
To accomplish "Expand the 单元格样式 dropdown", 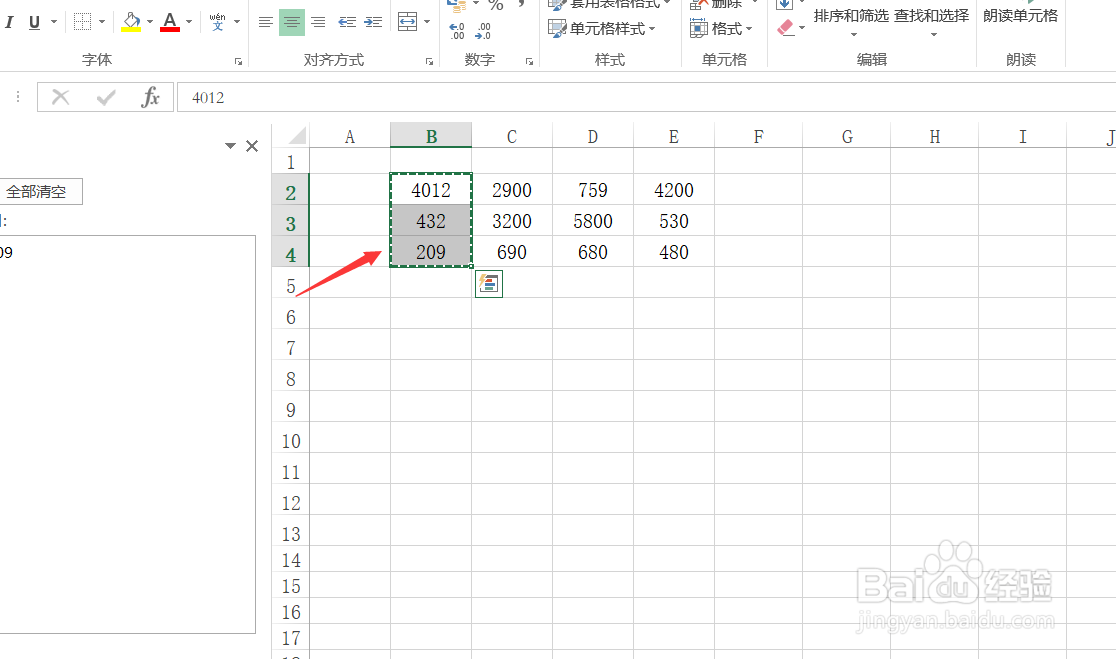I will [x=652, y=29].
